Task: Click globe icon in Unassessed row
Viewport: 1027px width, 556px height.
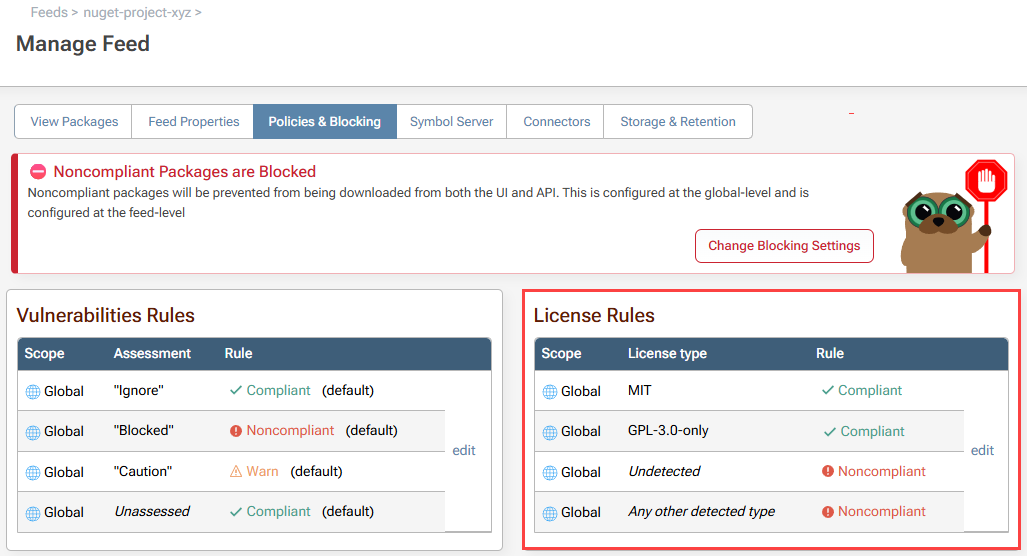Action: (x=33, y=513)
